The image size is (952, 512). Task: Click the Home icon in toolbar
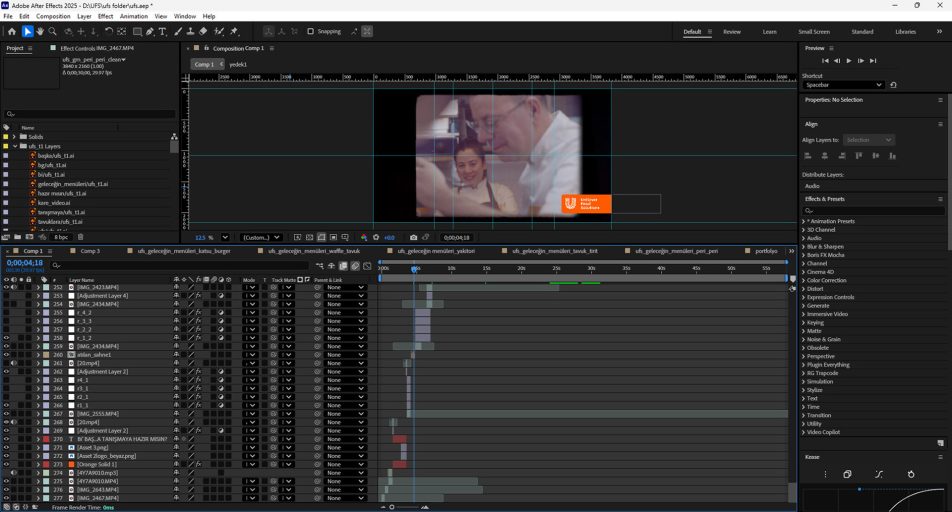click(12, 32)
